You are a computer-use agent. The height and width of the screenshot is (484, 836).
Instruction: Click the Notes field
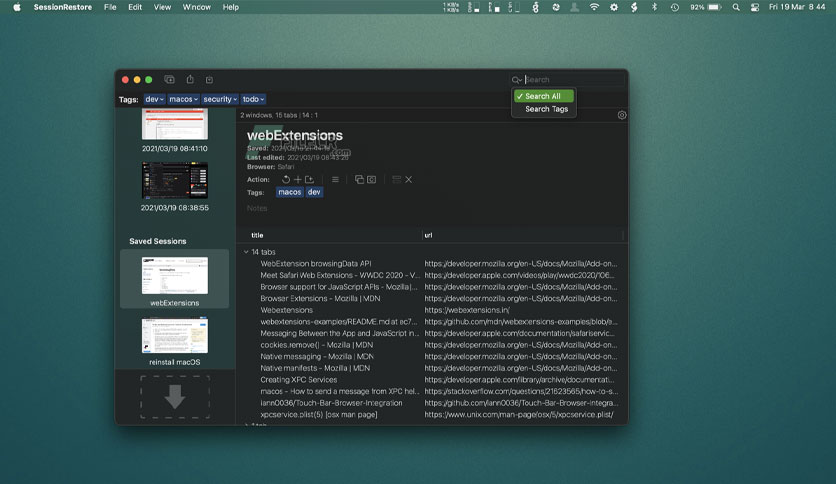coord(256,208)
